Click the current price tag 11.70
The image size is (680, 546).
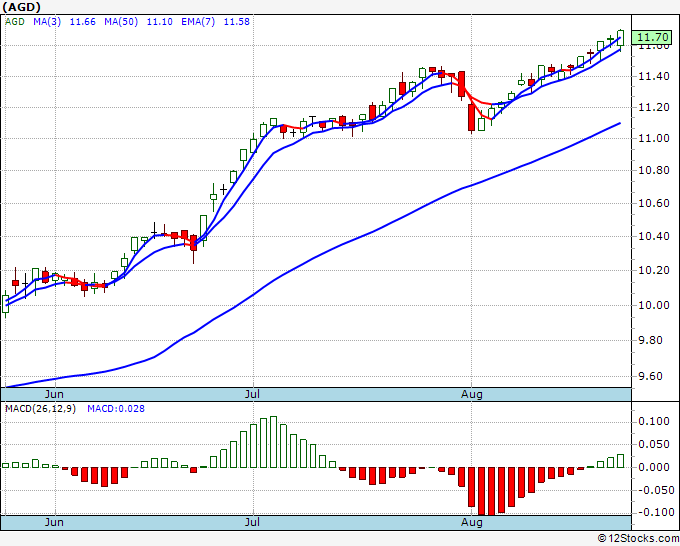[651, 38]
